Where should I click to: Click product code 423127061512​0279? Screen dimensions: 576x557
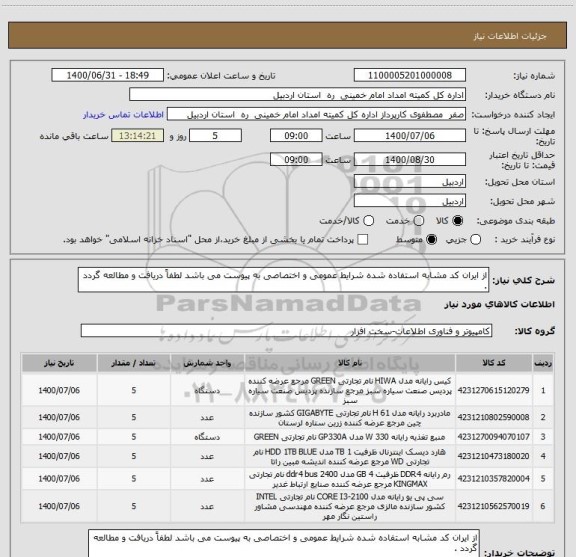[x=494, y=390]
